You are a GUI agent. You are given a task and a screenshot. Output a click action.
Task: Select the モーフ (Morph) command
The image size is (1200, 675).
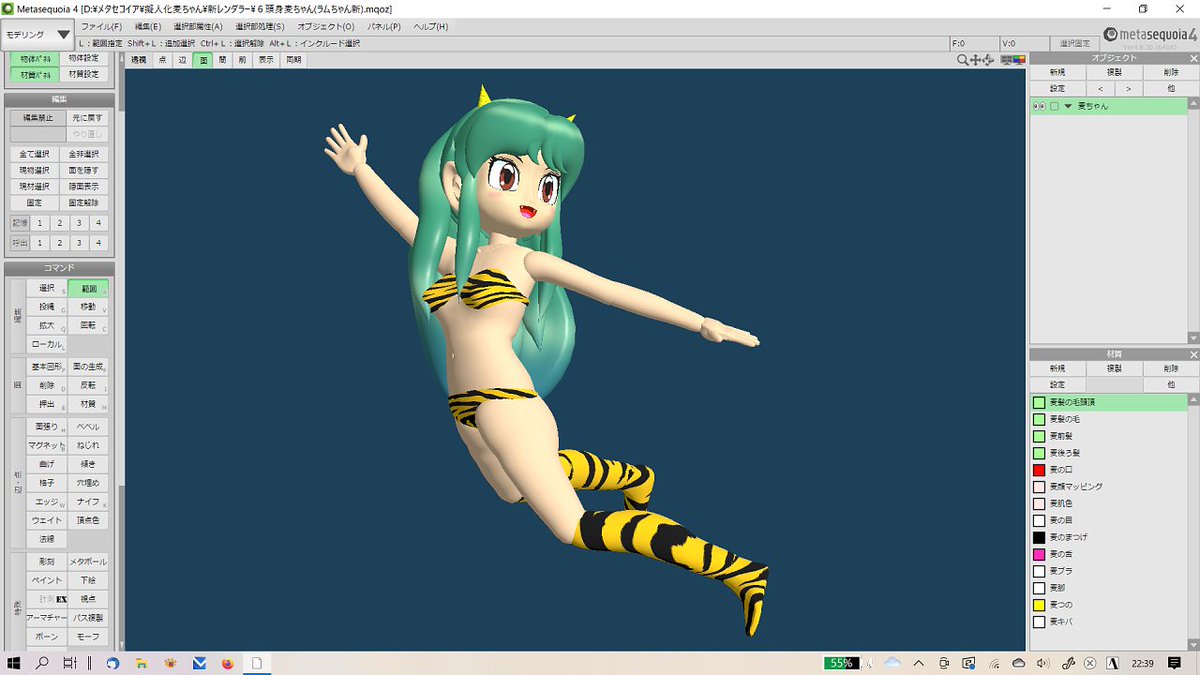coord(88,637)
